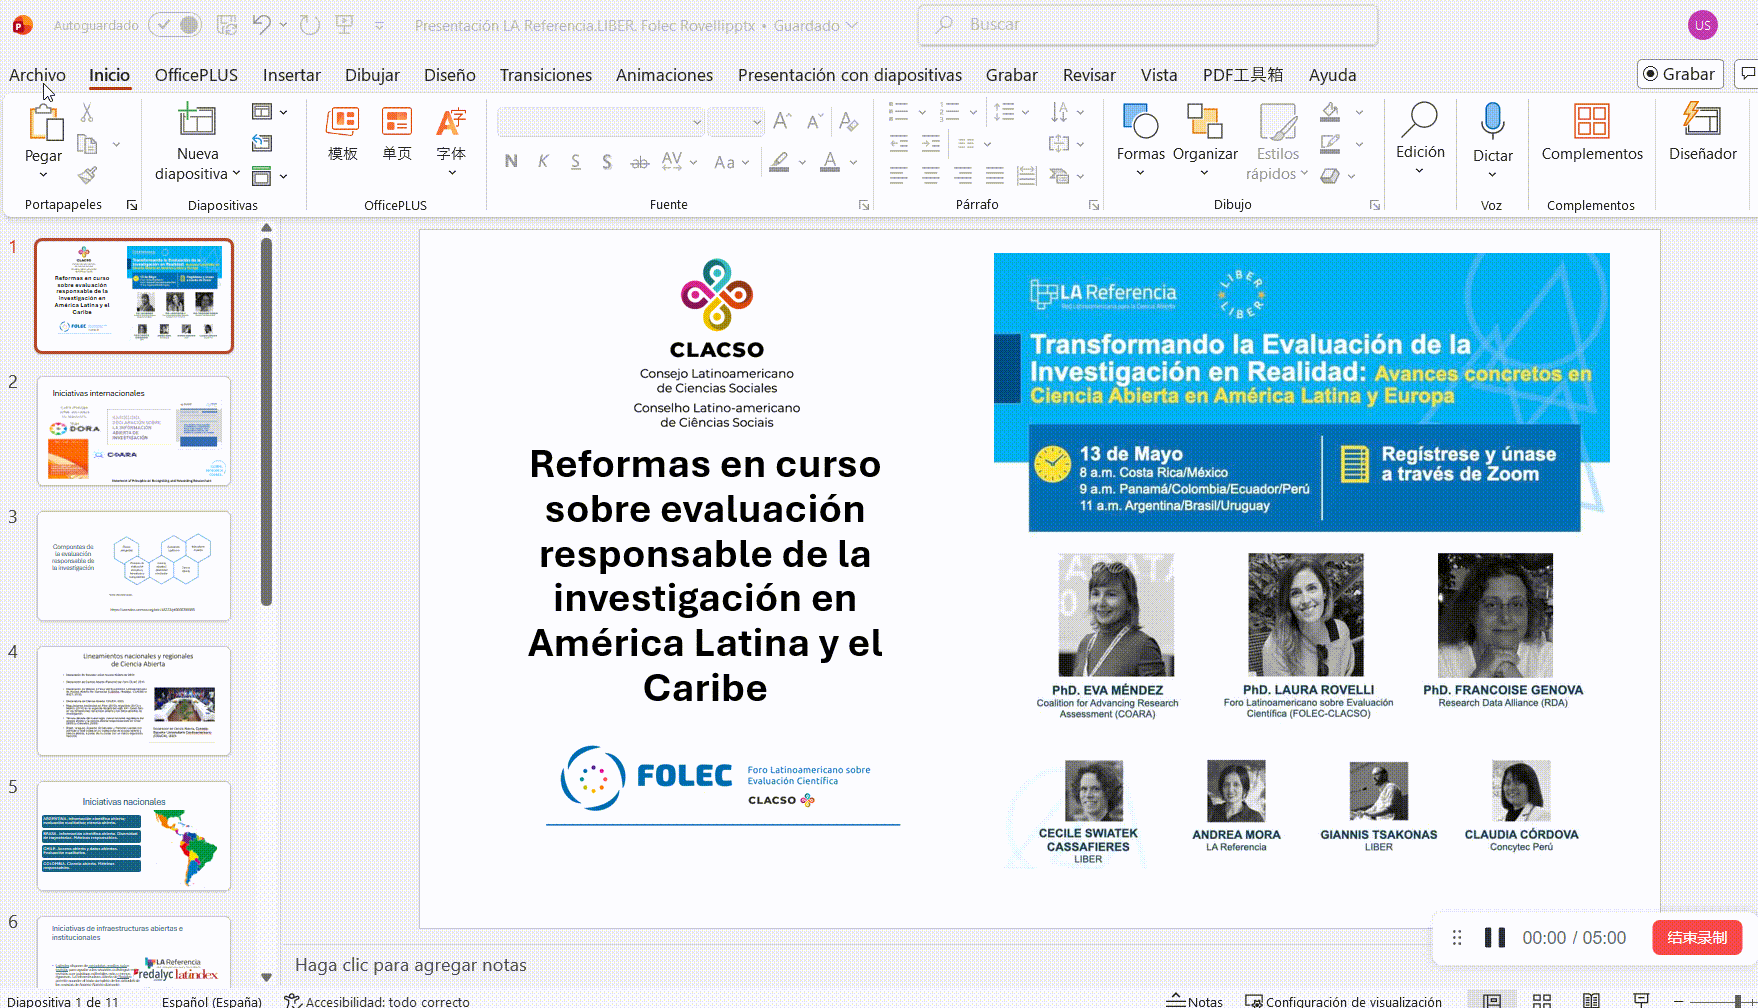This screenshot has width=1758, height=1008.
Task: Click the save icon in title bar
Action: coord(227,25)
